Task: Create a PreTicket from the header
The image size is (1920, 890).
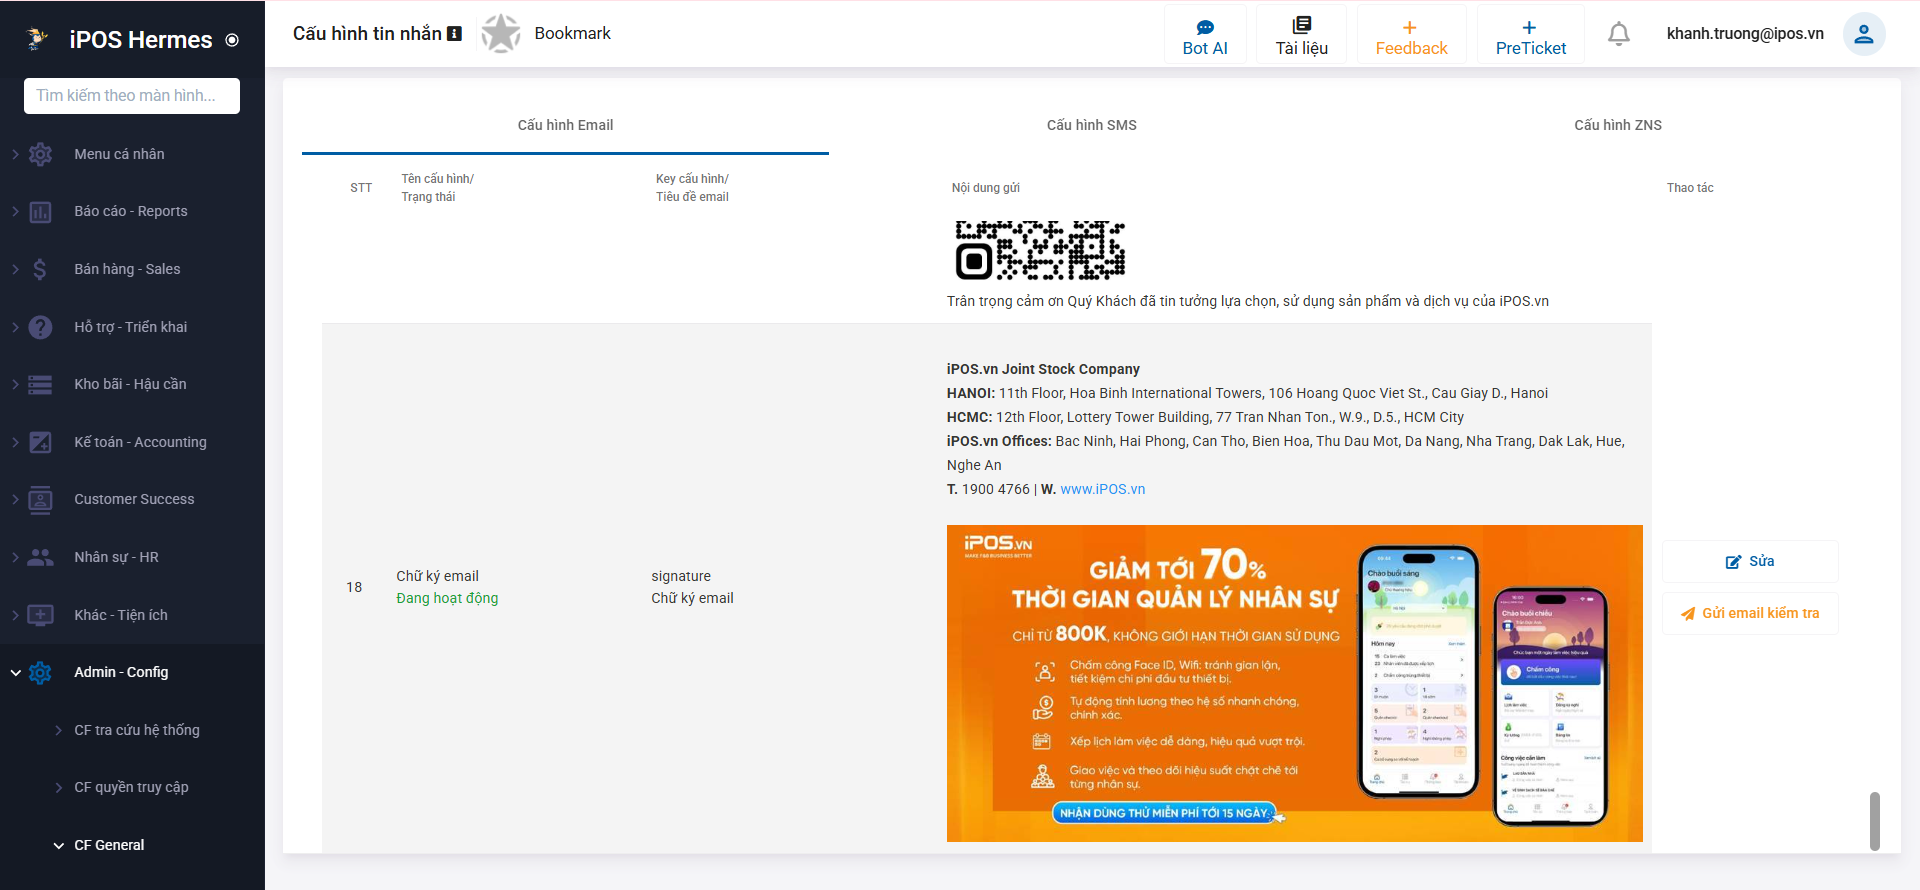Action: [x=1530, y=35]
